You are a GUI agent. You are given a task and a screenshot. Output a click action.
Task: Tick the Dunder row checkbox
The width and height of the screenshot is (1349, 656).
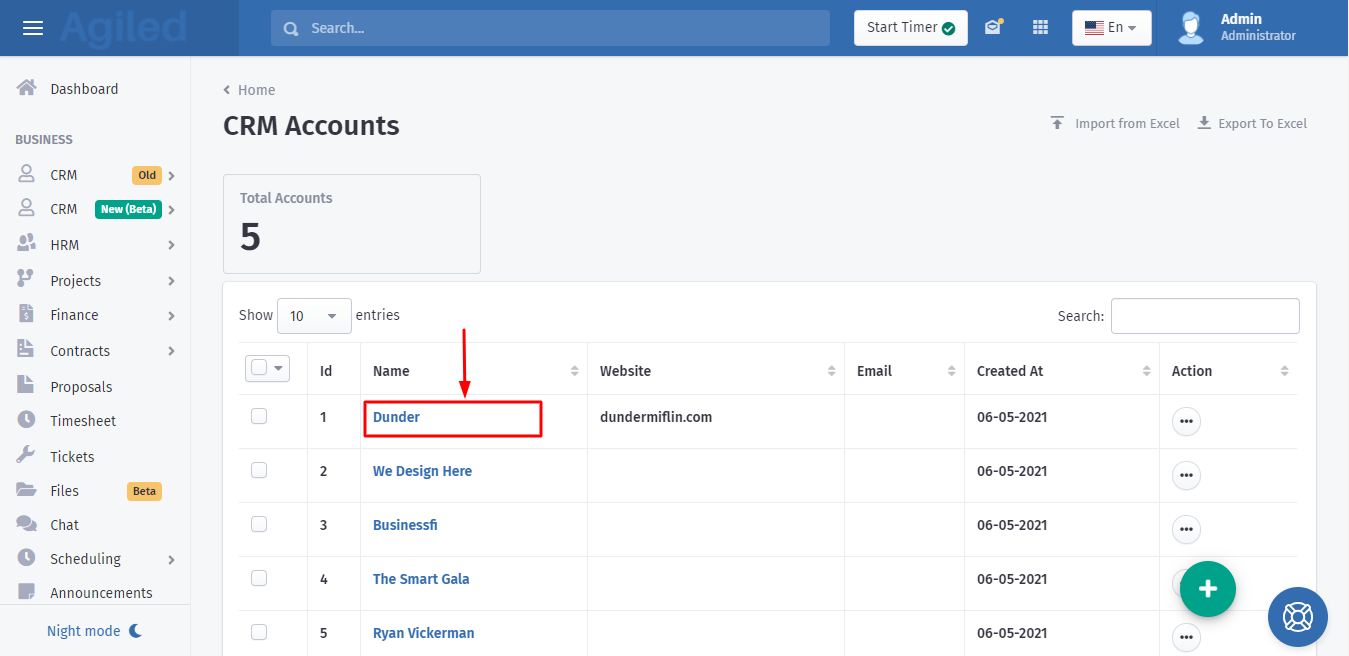tap(259, 416)
